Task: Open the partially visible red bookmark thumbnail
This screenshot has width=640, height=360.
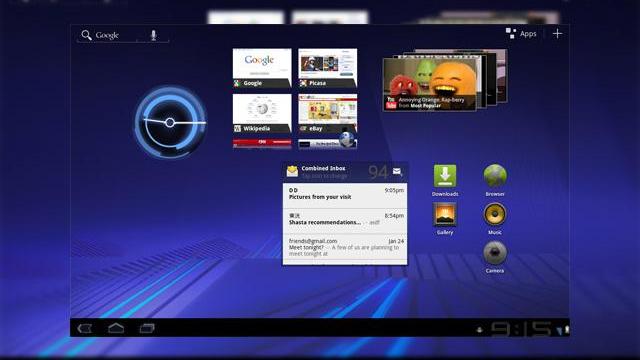Action: pos(262,144)
